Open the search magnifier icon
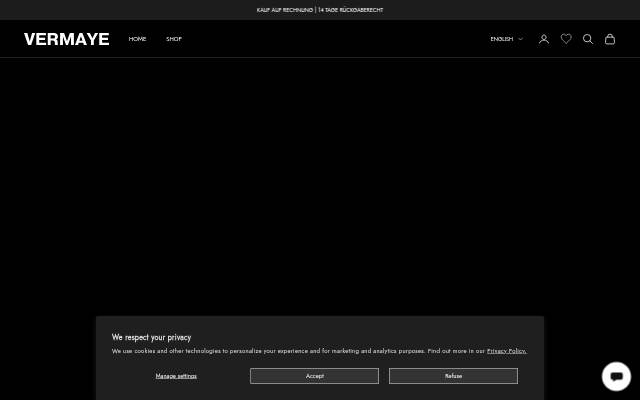Viewport: 640px width, 400px height. click(588, 39)
